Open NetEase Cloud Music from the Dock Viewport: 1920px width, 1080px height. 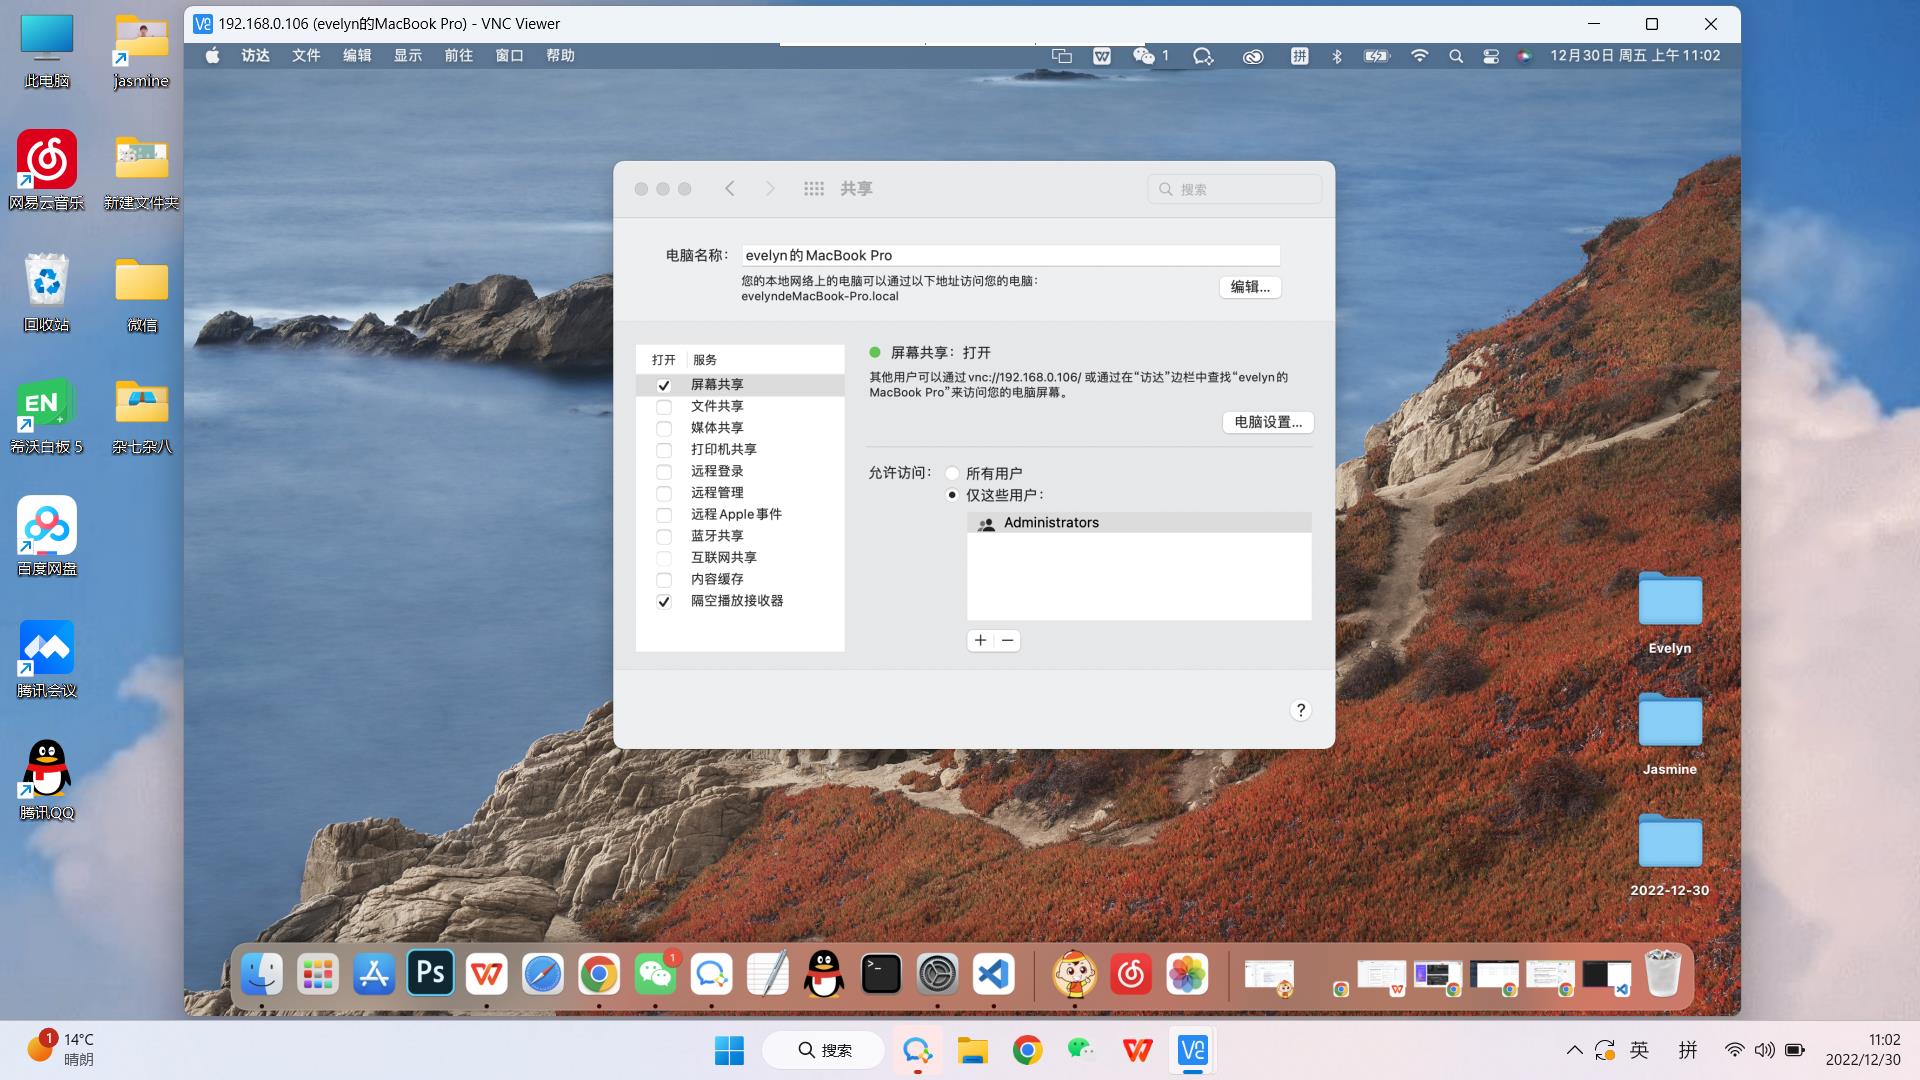[1131, 972]
